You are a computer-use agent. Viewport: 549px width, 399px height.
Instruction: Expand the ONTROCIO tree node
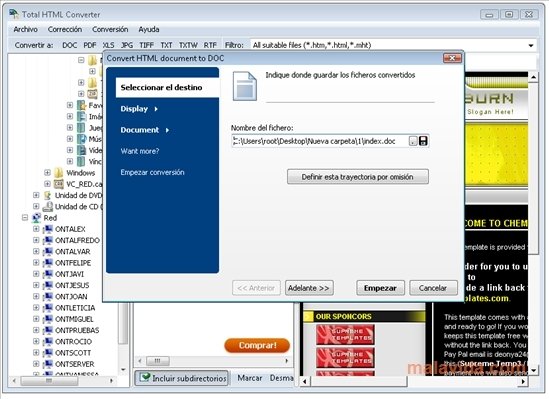coord(36,341)
